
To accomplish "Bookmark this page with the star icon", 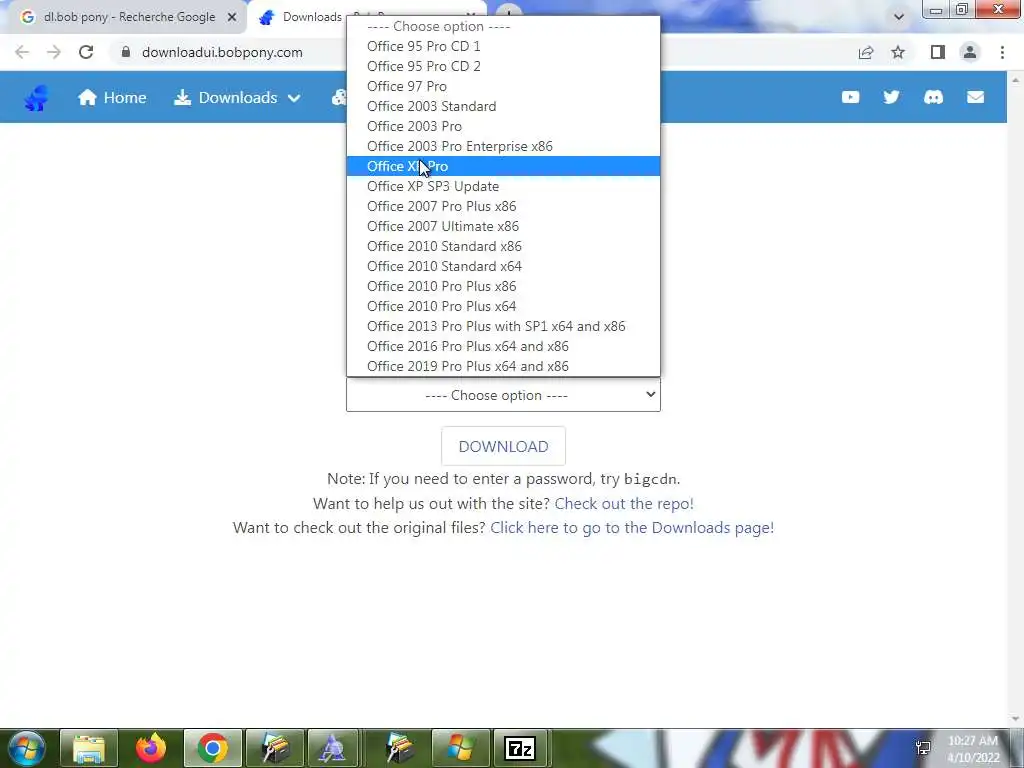I will [x=898, y=52].
